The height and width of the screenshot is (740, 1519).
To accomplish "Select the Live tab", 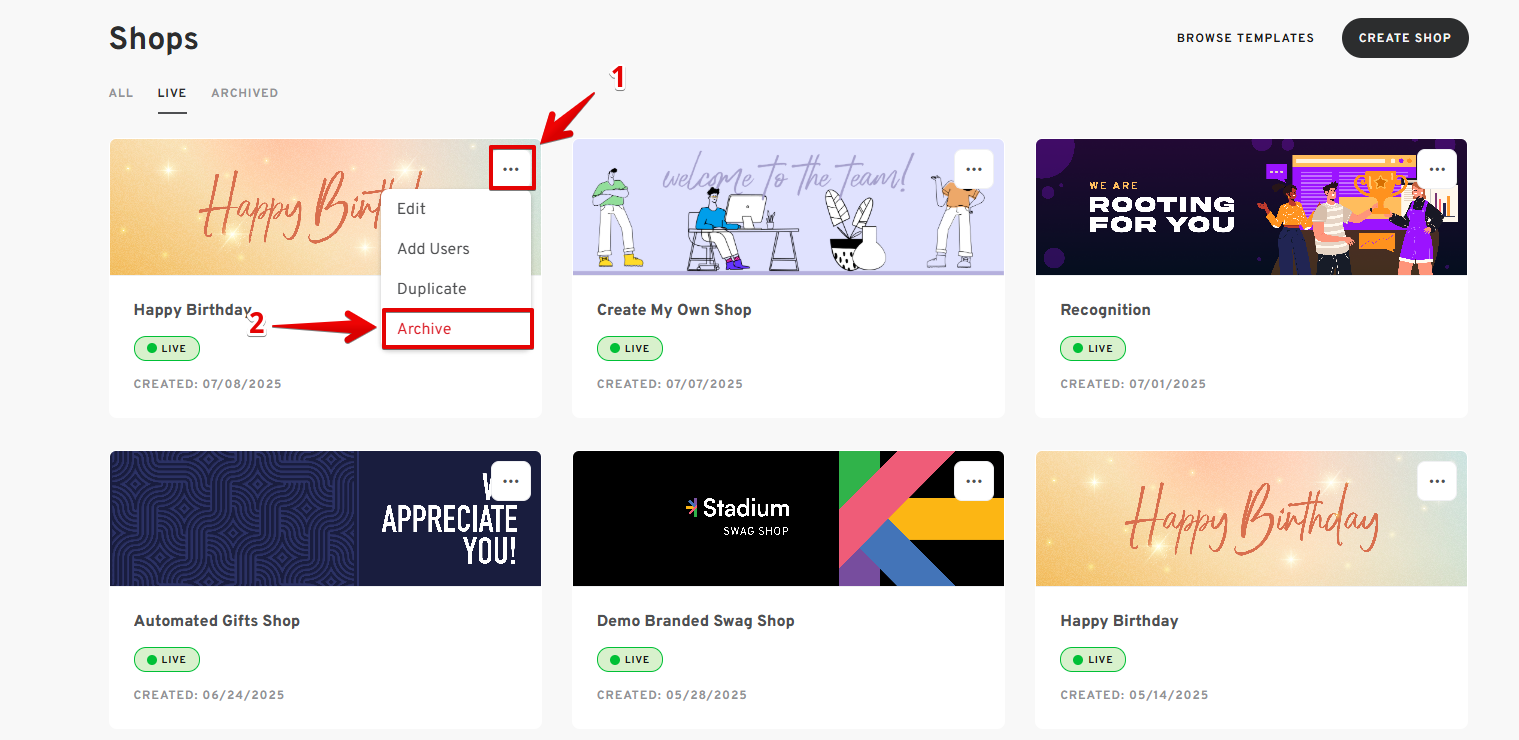I will click(x=172, y=93).
